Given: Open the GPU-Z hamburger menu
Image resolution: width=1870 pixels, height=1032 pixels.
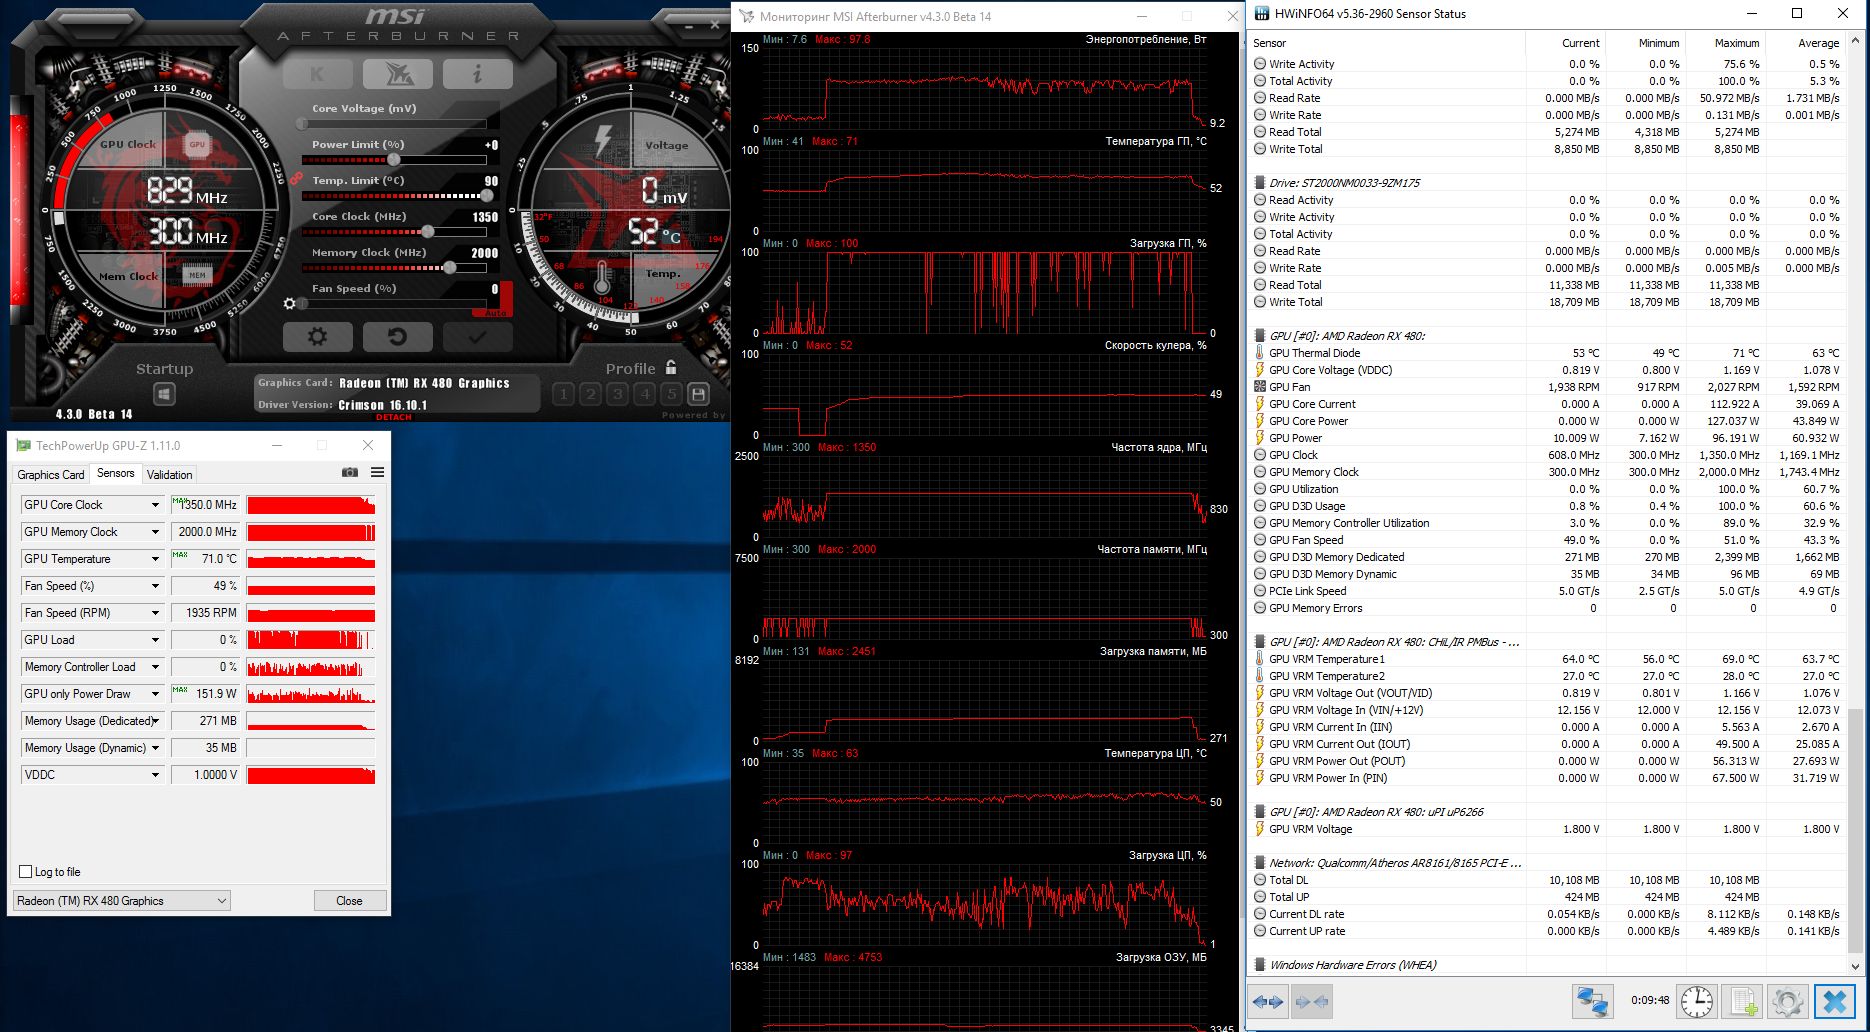Looking at the screenshot, I should [377, 472].
